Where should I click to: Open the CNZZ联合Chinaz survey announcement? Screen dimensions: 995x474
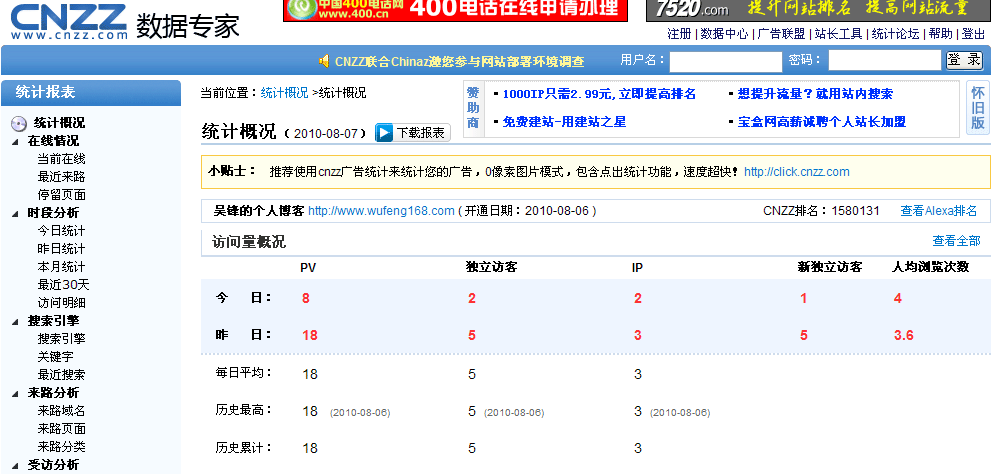pos(459,62)
